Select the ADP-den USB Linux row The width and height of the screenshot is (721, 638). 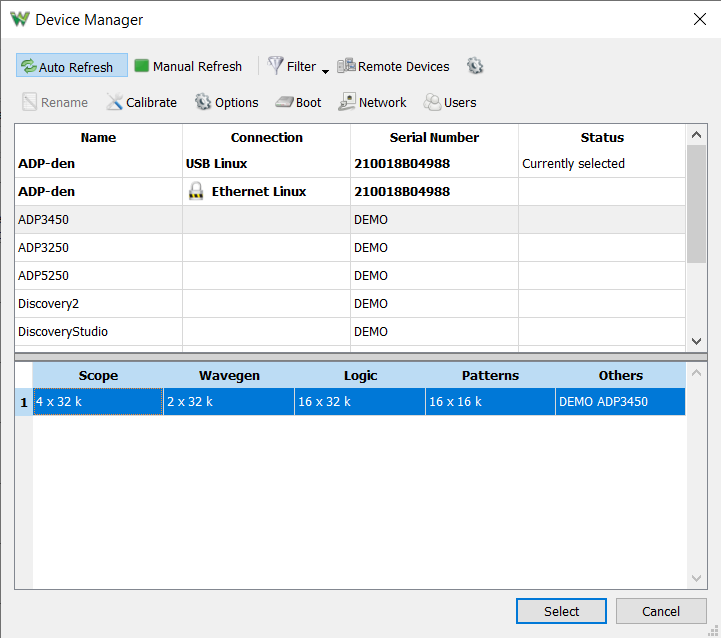click(x=350, y=164)
